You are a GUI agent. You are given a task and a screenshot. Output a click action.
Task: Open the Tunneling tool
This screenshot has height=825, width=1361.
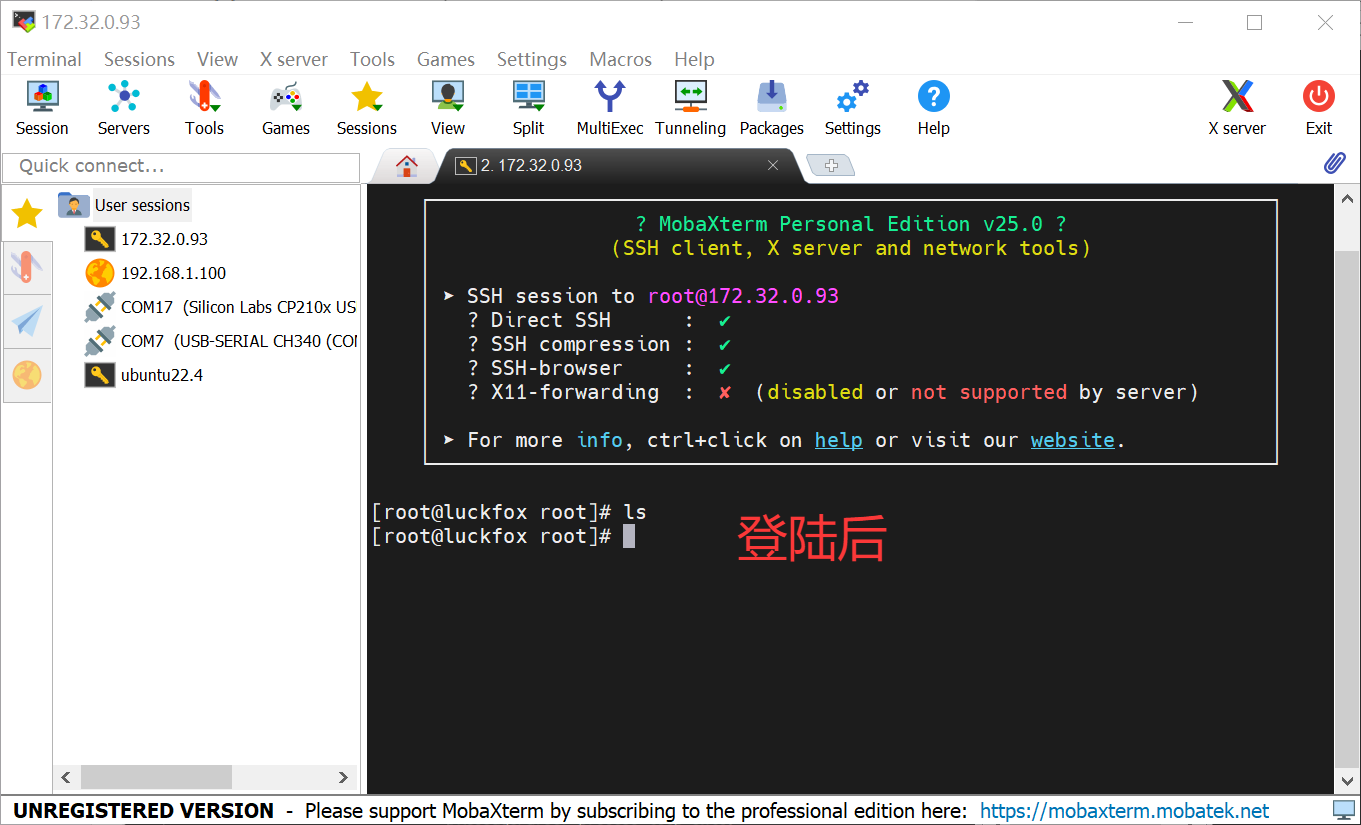pos(690,105)
